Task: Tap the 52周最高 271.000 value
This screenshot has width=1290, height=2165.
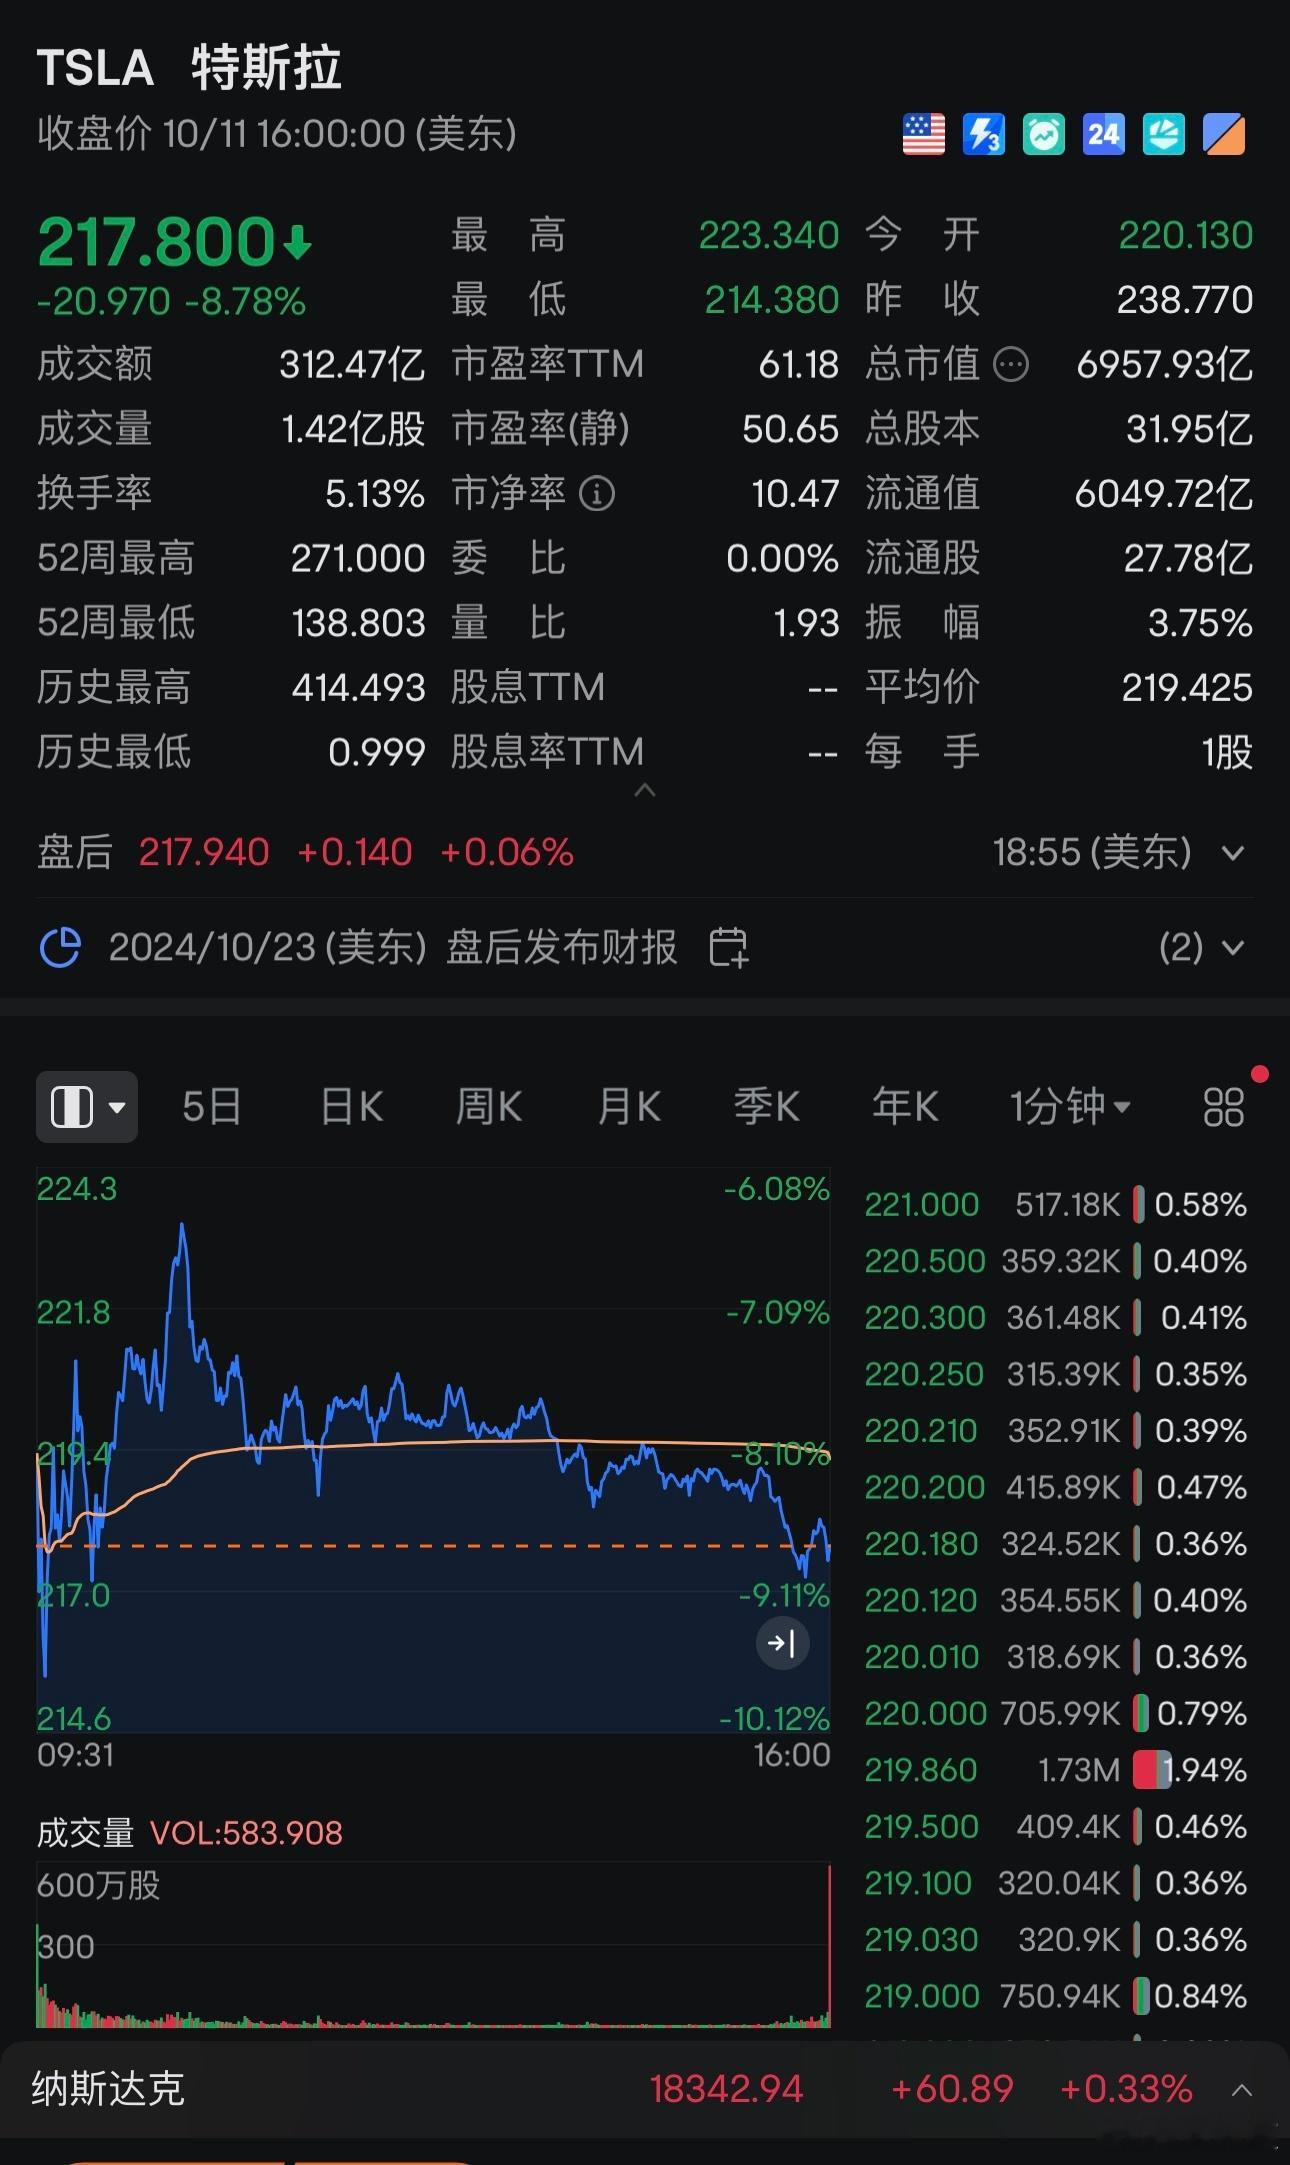Action: pos(358,558)
